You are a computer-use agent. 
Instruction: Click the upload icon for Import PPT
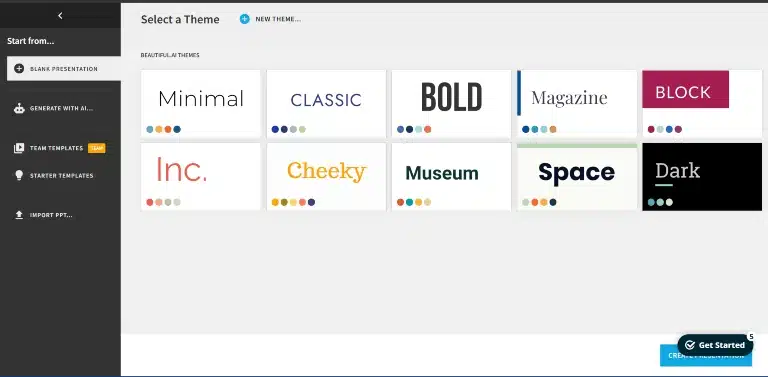point(19,215)
